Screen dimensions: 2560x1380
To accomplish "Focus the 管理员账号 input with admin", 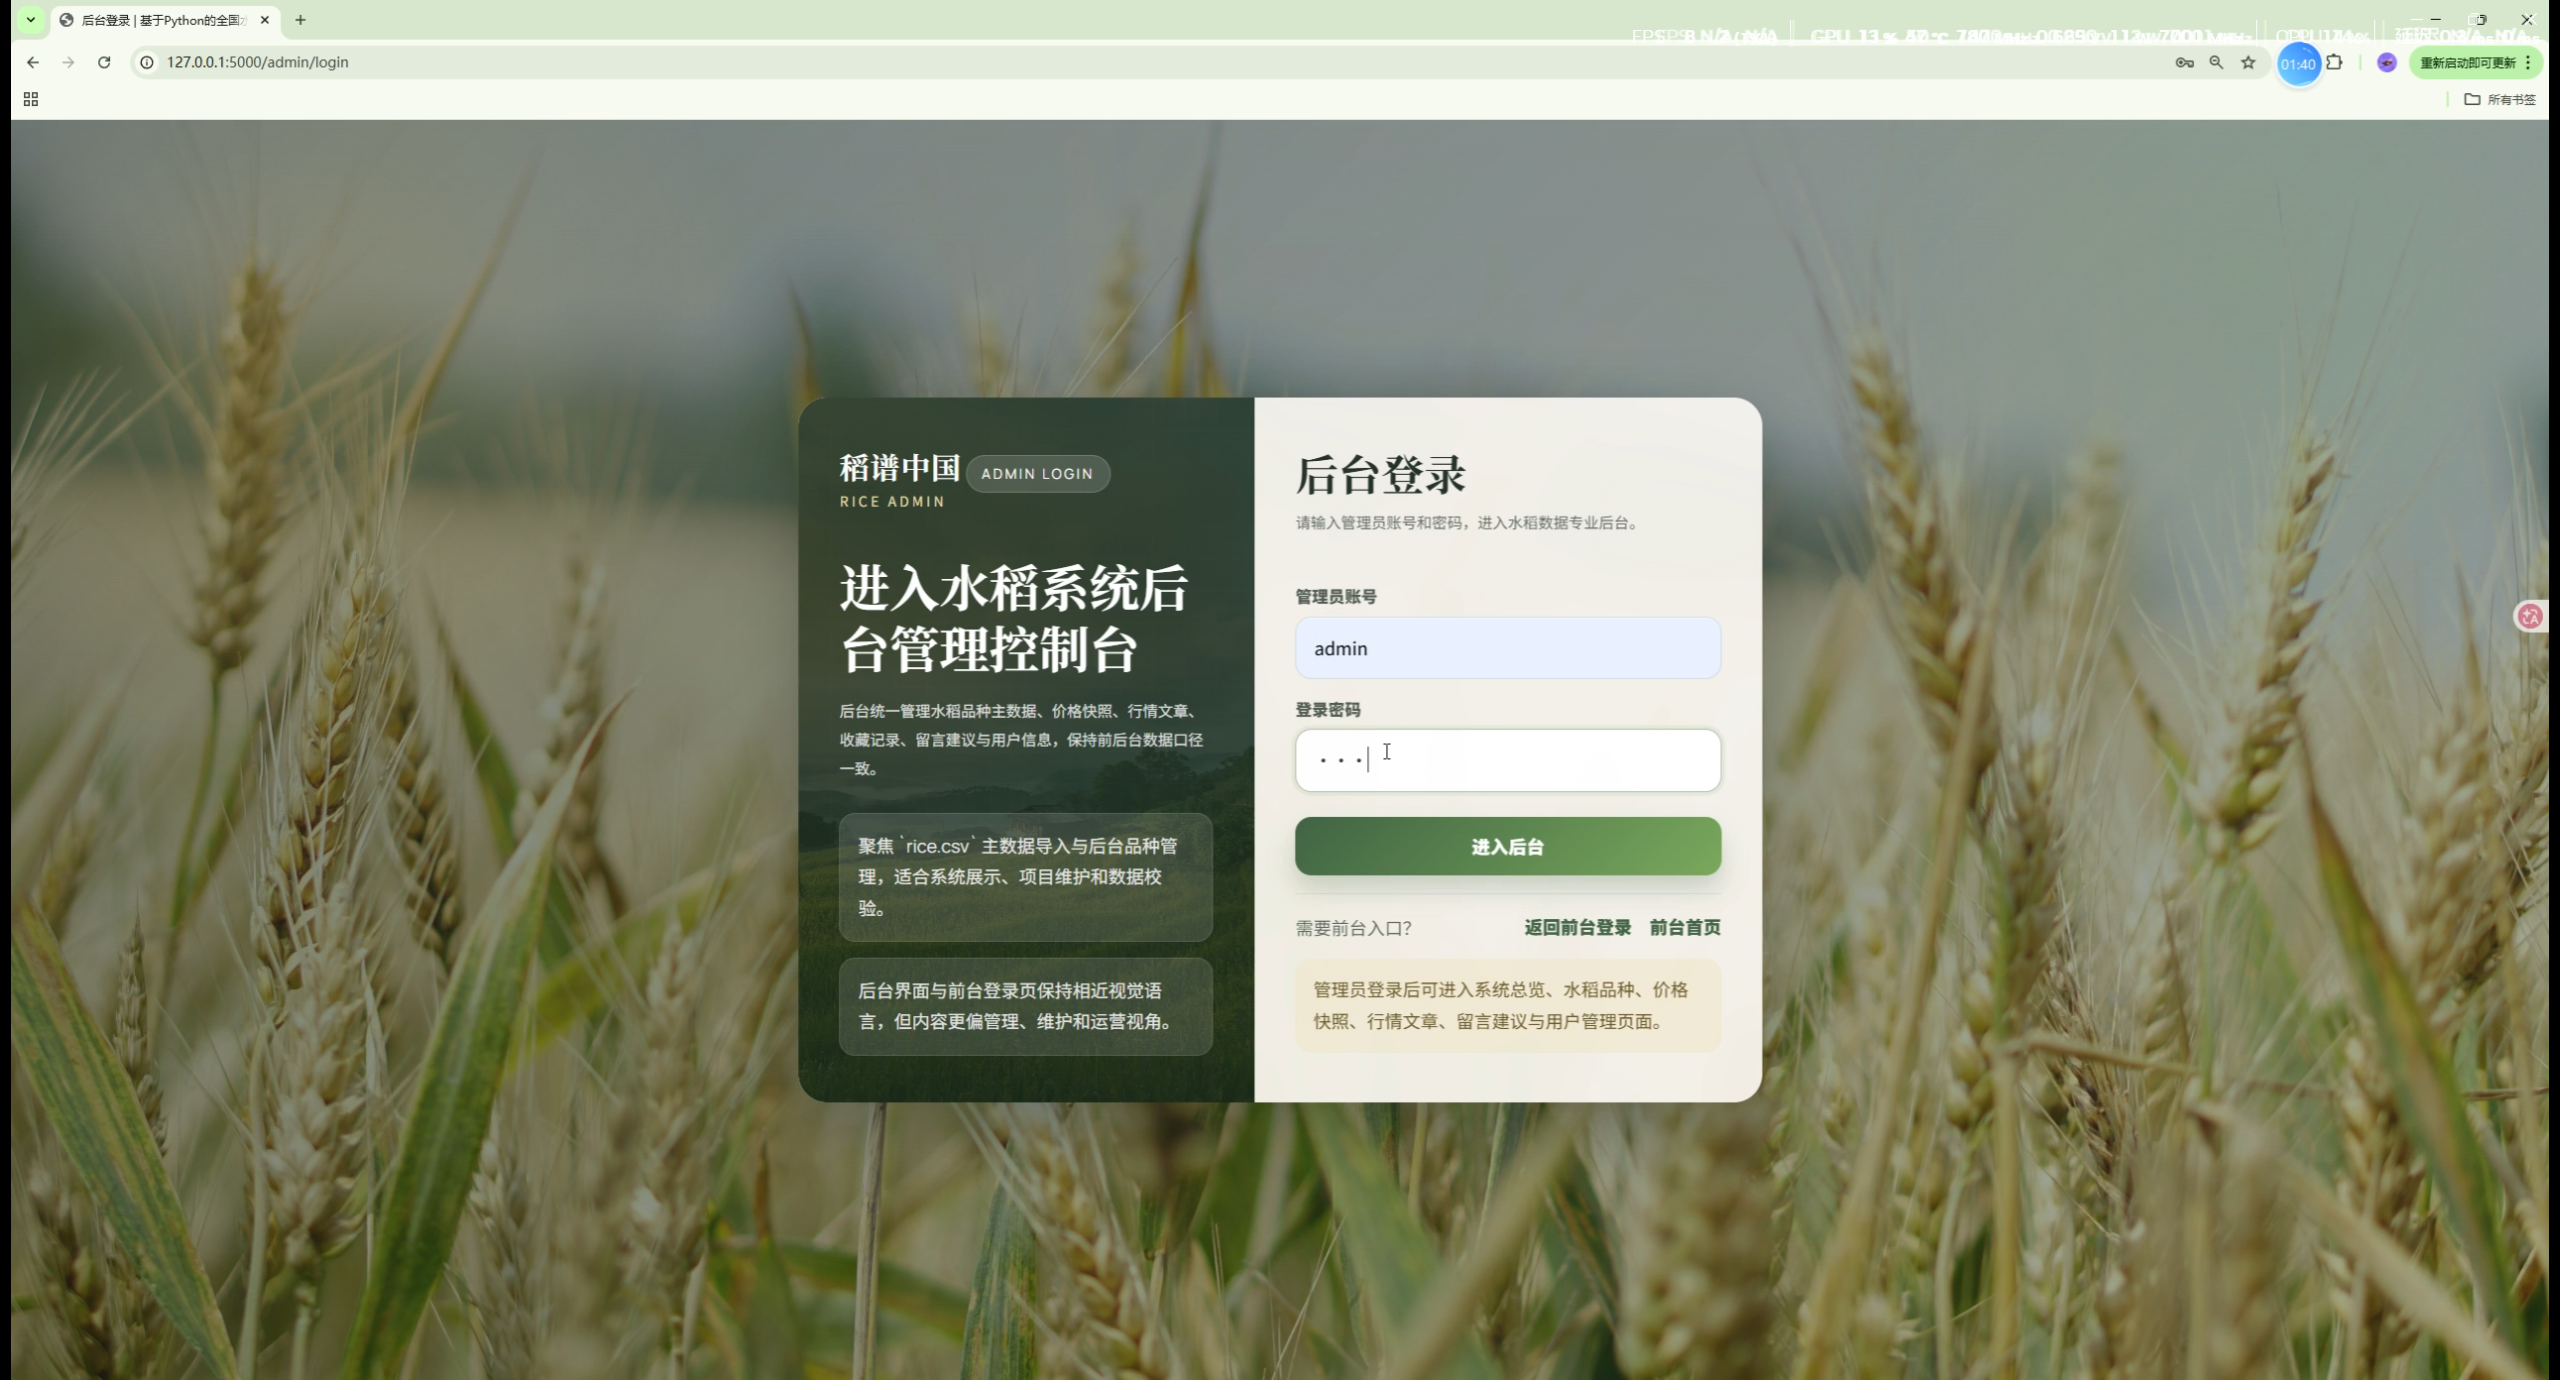I will (1507, 648).
